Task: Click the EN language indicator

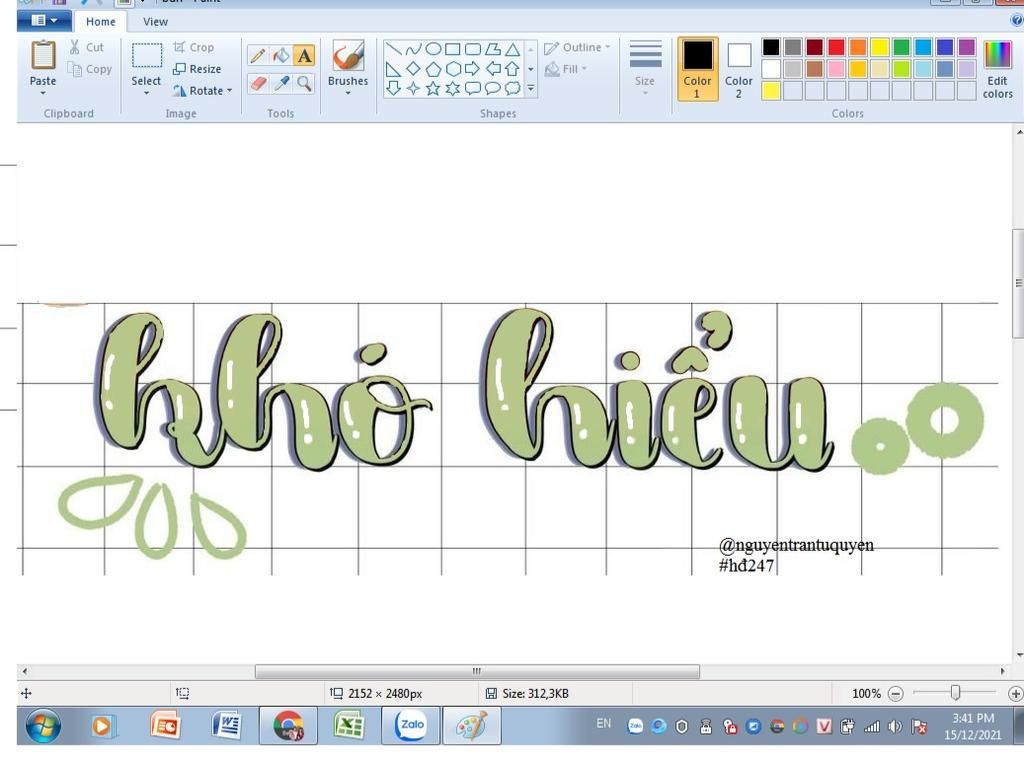Action: [604, 723]
